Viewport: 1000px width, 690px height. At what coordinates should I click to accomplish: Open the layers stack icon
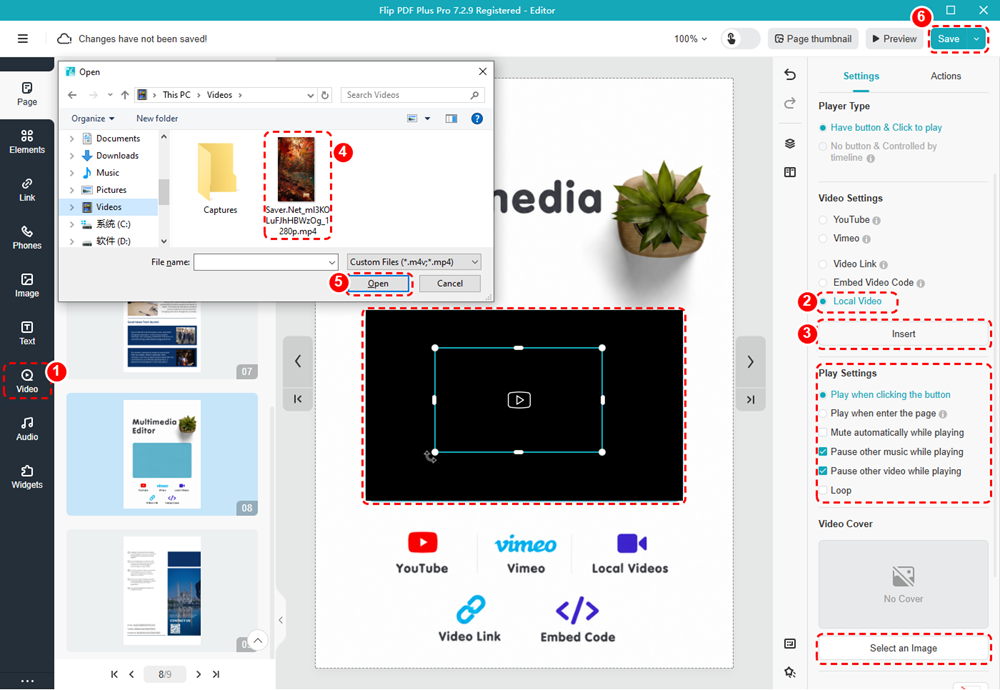[790, 143]
